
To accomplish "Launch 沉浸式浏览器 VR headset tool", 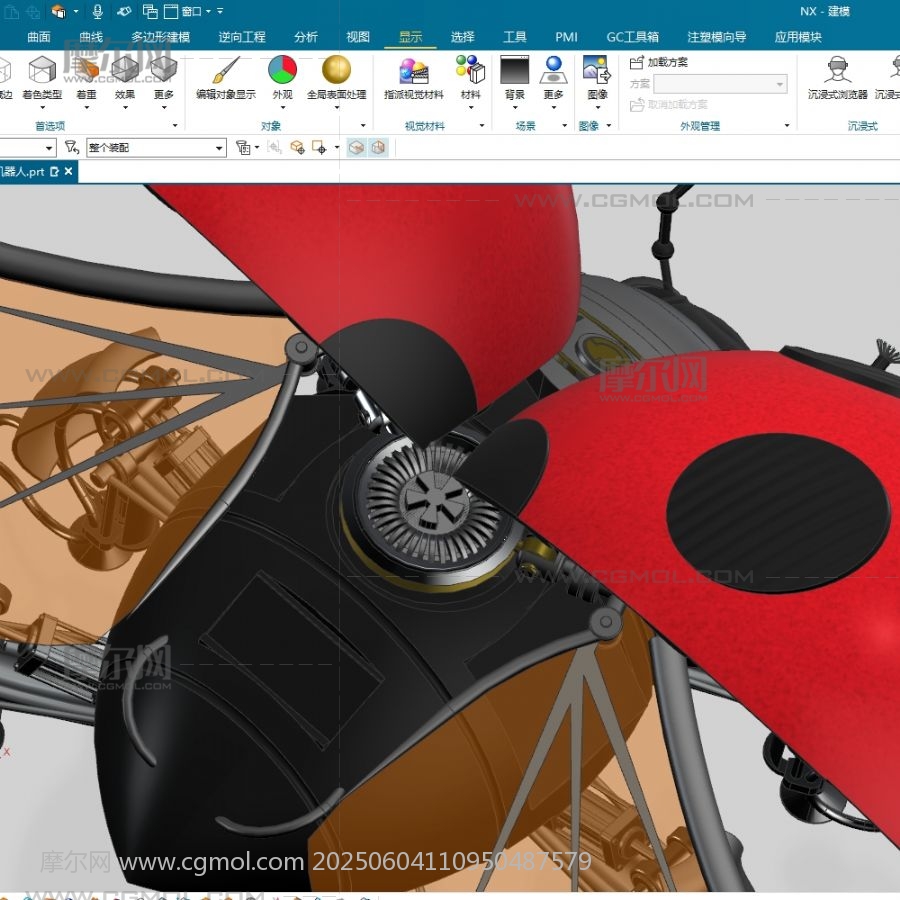I will (x=837, y=69).
